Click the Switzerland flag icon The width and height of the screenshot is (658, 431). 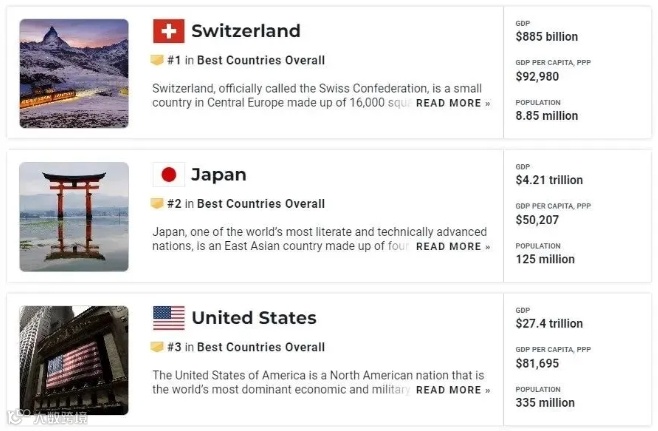coord(169,31)
